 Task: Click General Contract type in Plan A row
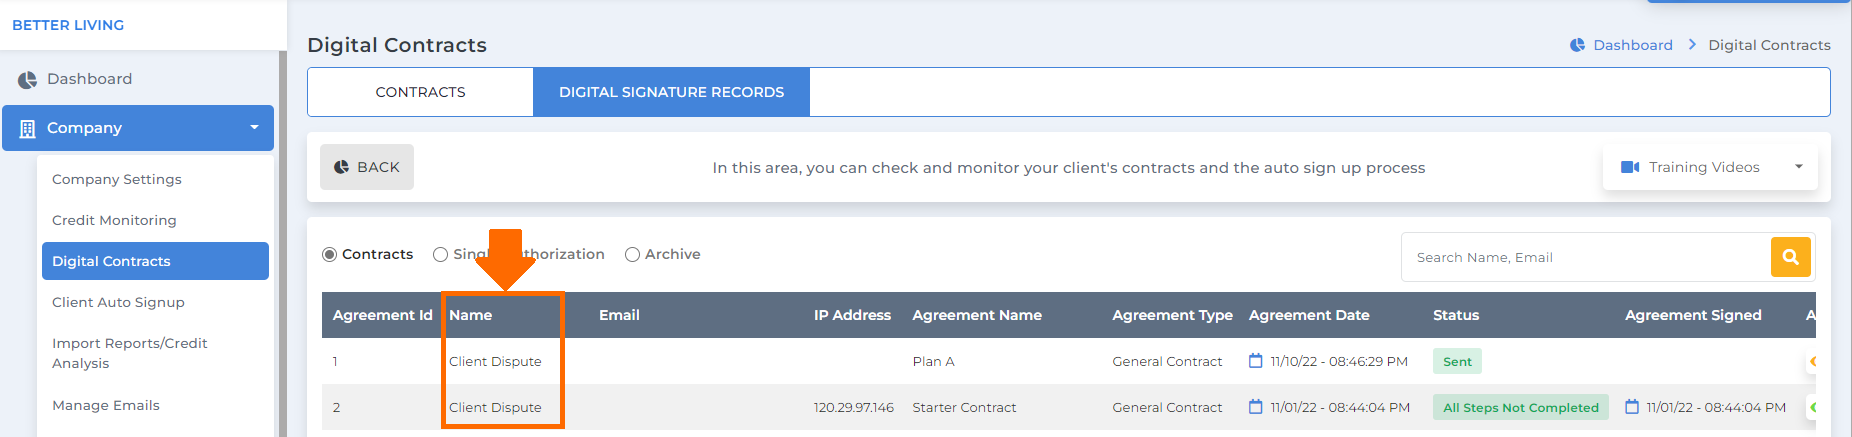coord(1167,361)
